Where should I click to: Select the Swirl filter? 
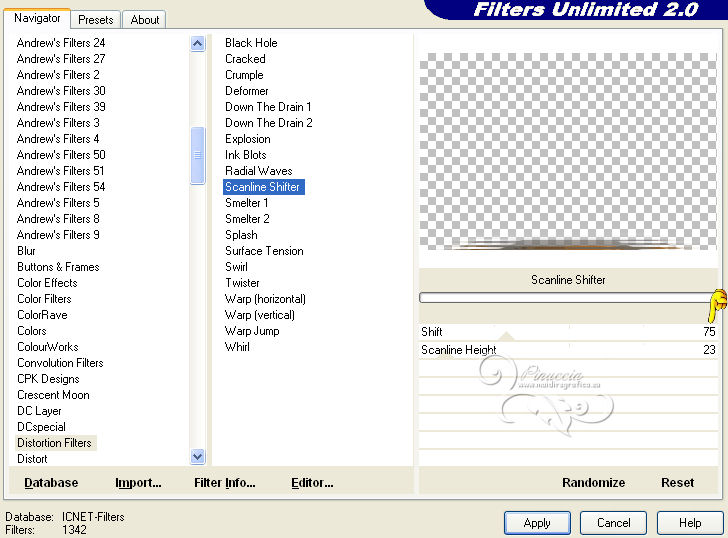pos(236,267)
